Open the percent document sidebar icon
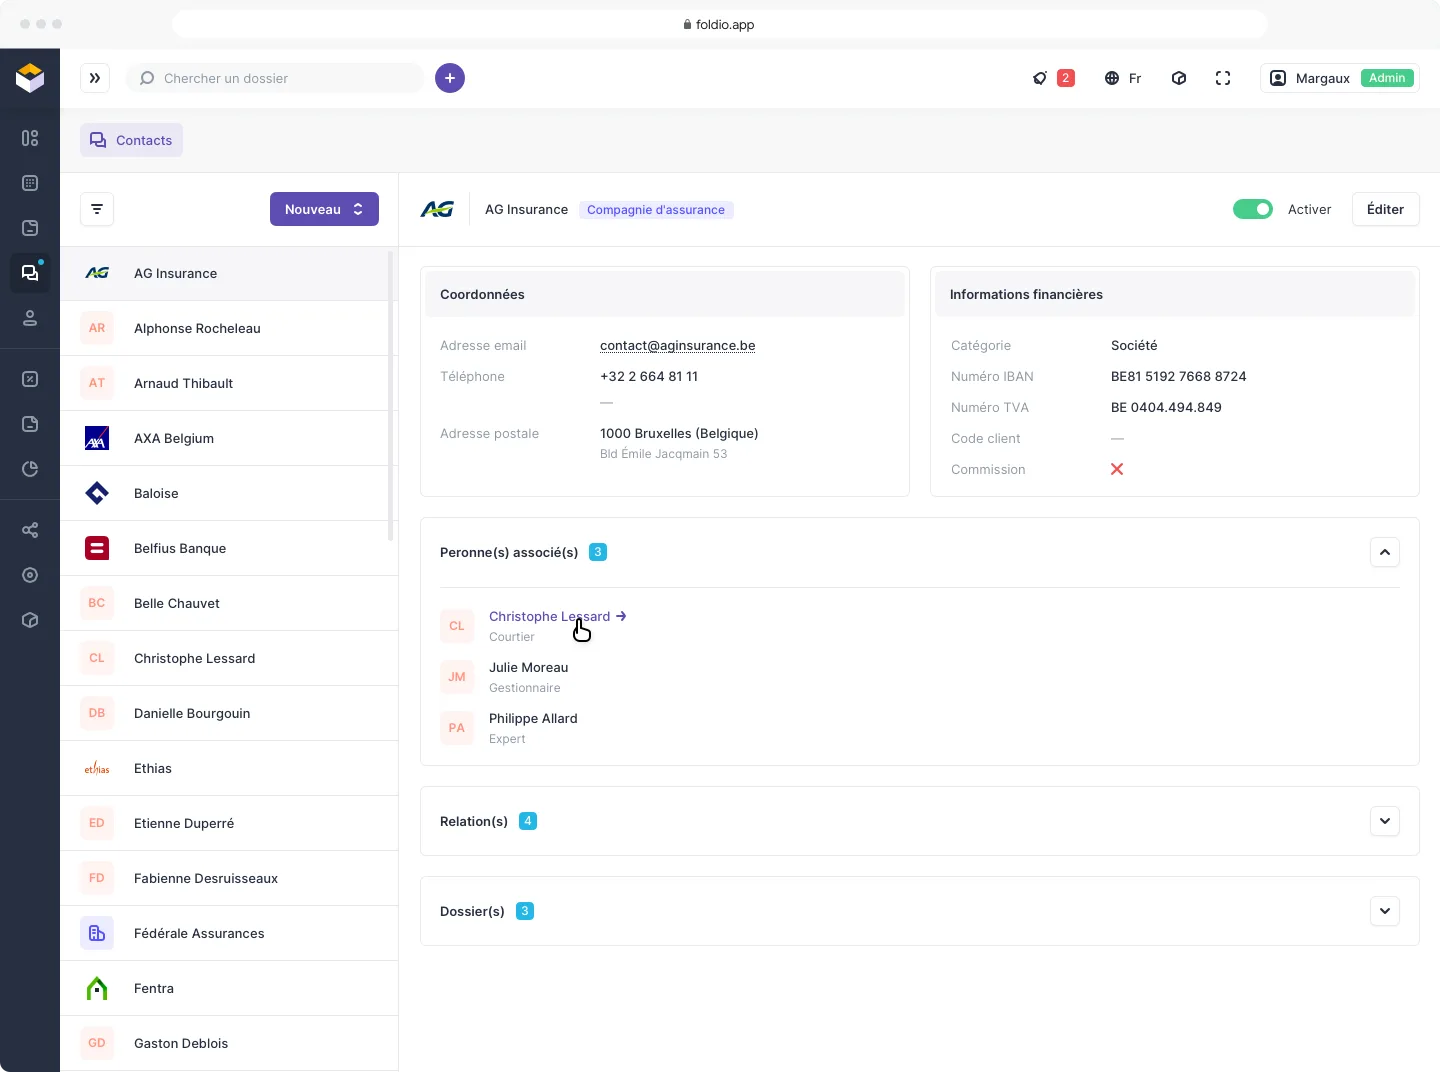 pyautogui.click(x=30, y=379)
